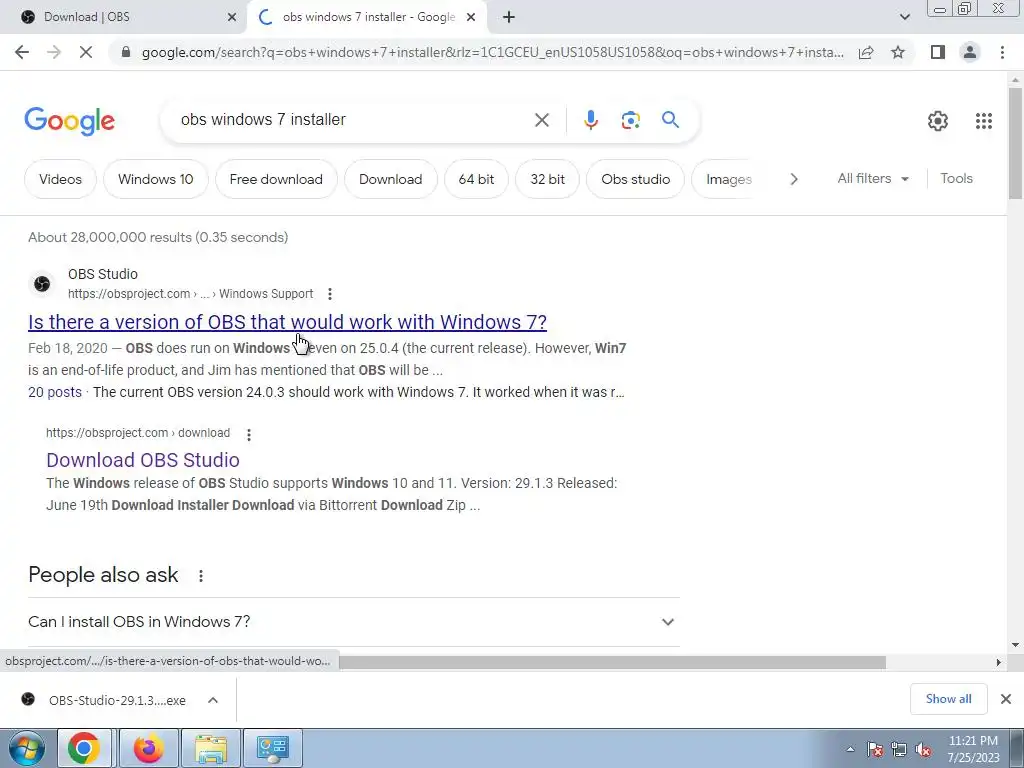The image size is (1024, 768).
Task: Click the muted volume tray icon
Action: click(x=923, y=750)
